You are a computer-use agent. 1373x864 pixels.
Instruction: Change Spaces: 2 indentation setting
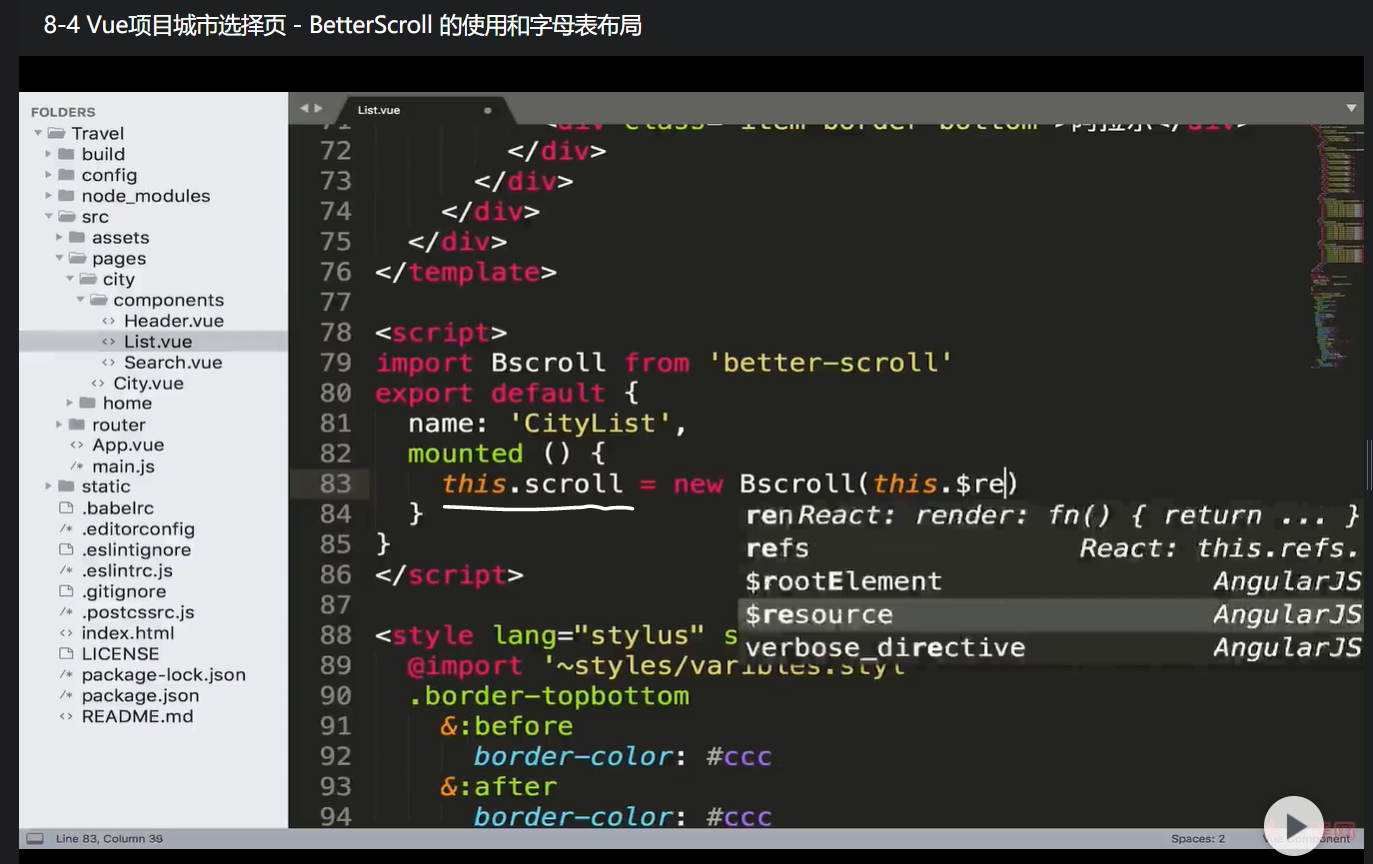point(1198,839)
